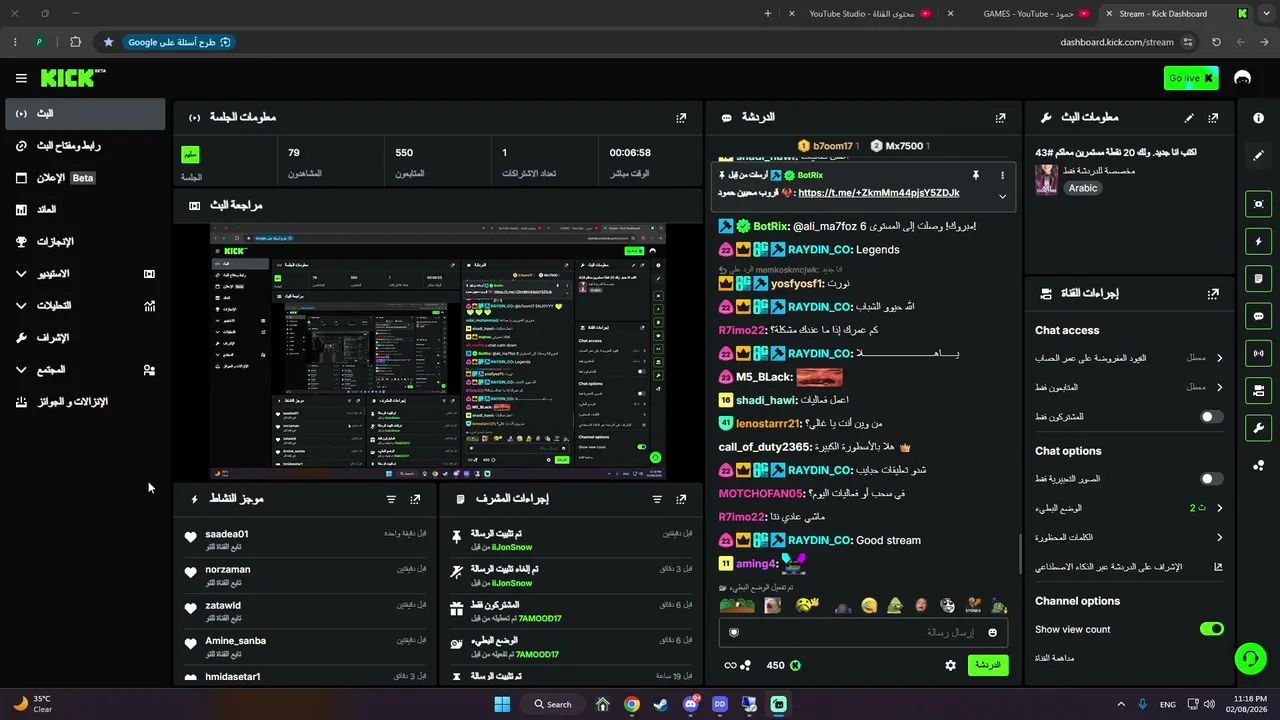The width and height of the screenshot is (1280, 720).
Task: Click the Arabic language tag
Action: (x=1082, y=188)
